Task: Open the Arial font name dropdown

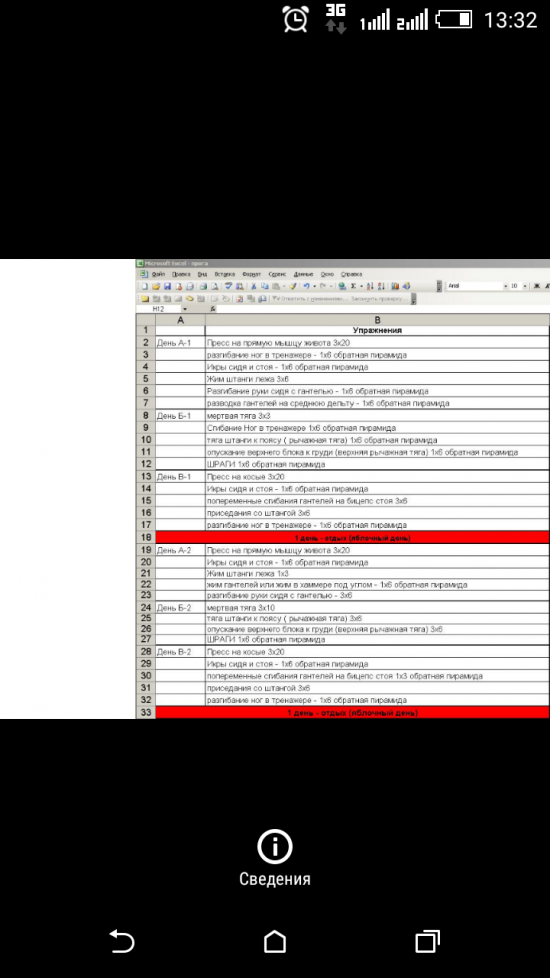Action: coord(477,286)
